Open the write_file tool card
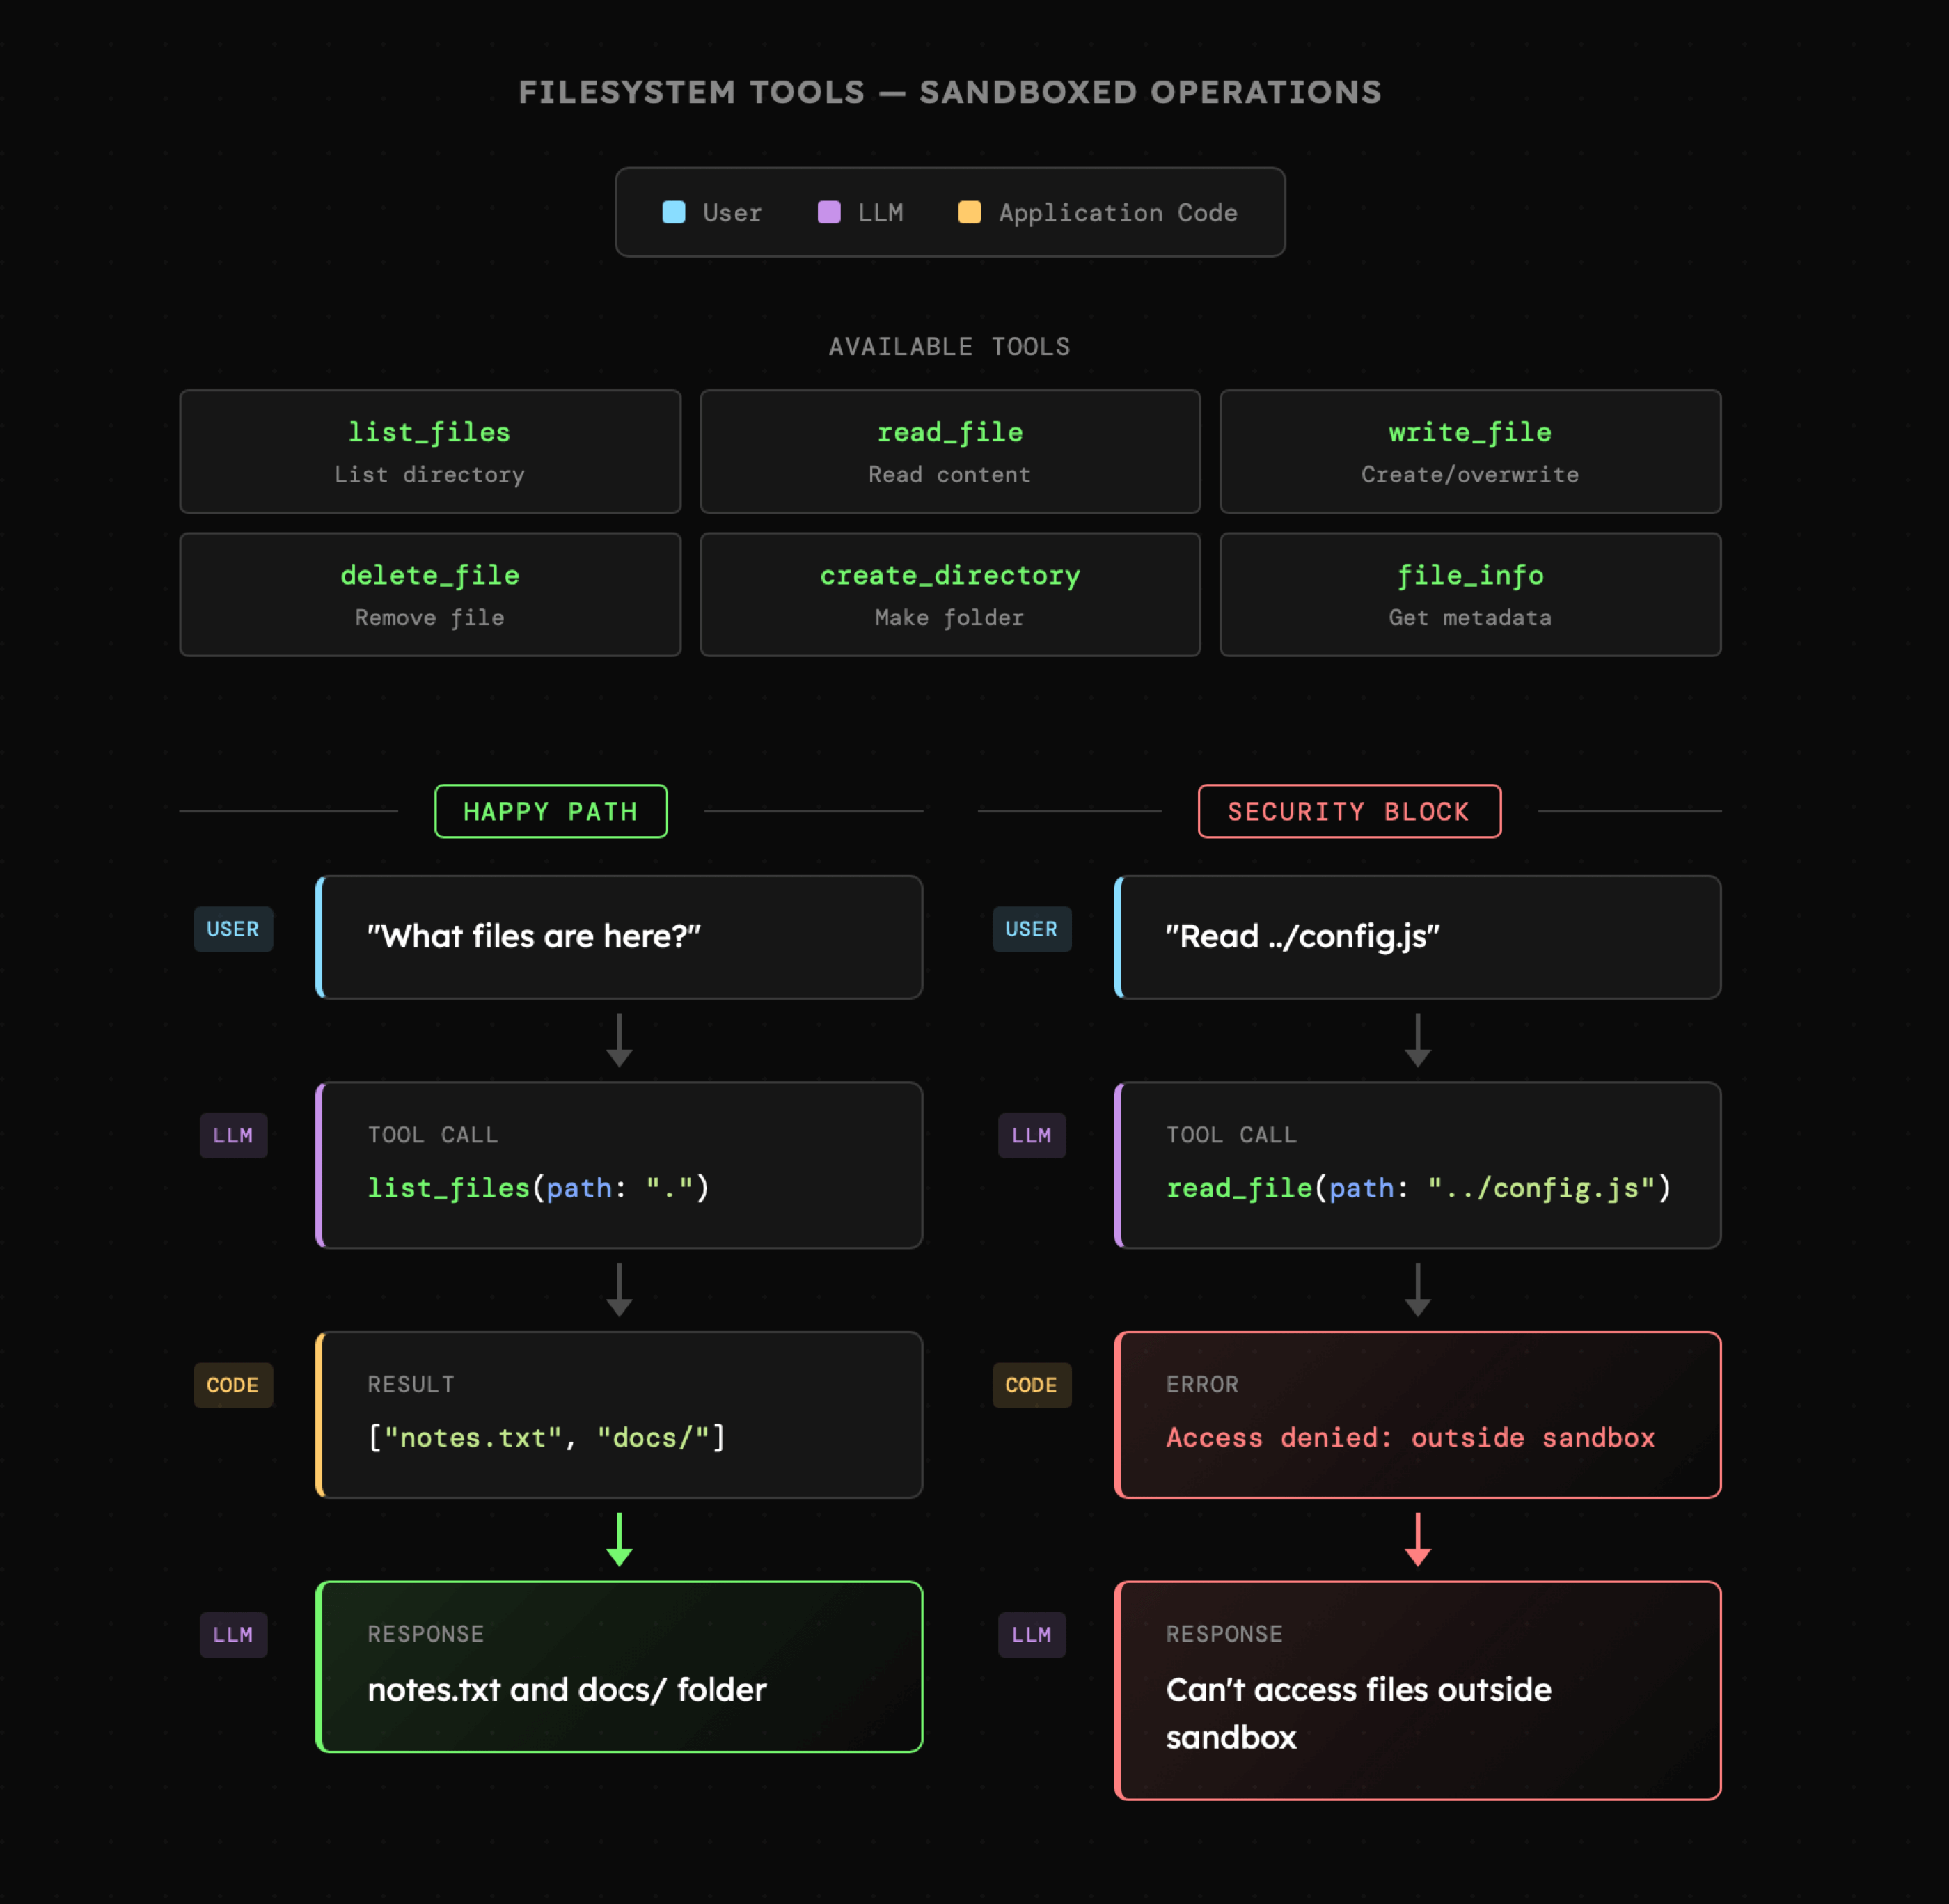Screen dimensions: 1949x1904 pos(1470,452)
